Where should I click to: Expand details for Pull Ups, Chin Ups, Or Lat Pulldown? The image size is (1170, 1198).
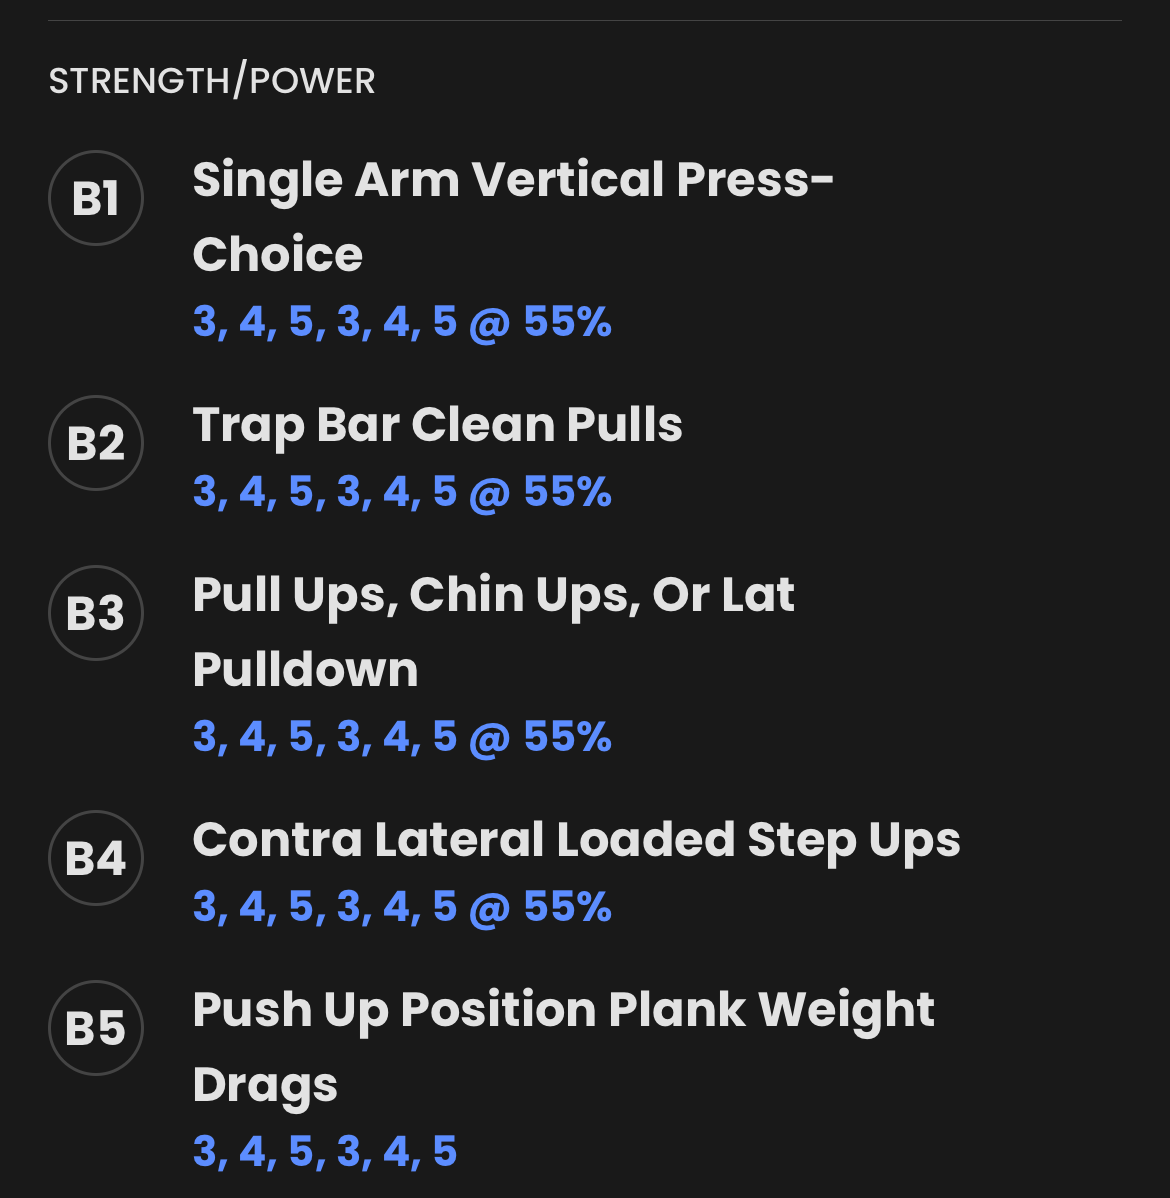tap(493, 630)
